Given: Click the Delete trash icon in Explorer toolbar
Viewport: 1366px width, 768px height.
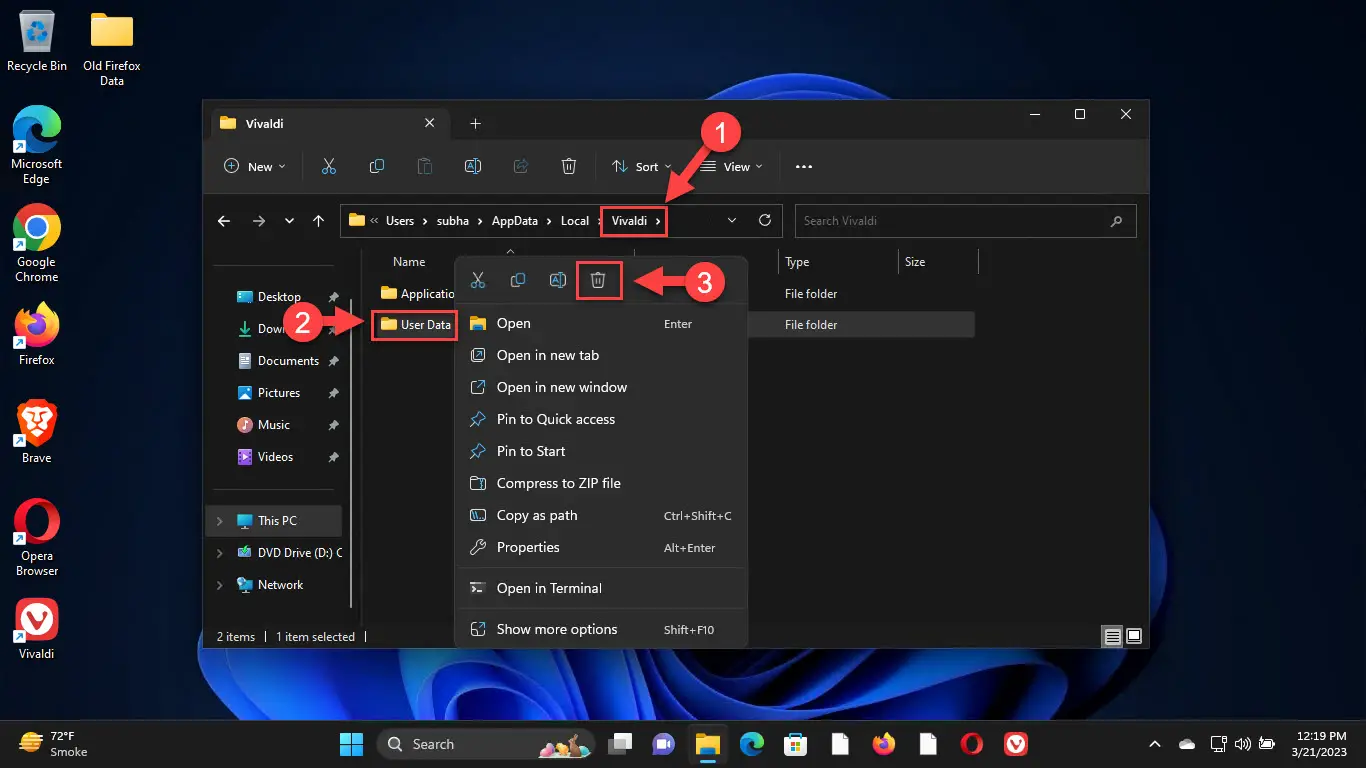Looking at the screenshot, I should point(569,167).
